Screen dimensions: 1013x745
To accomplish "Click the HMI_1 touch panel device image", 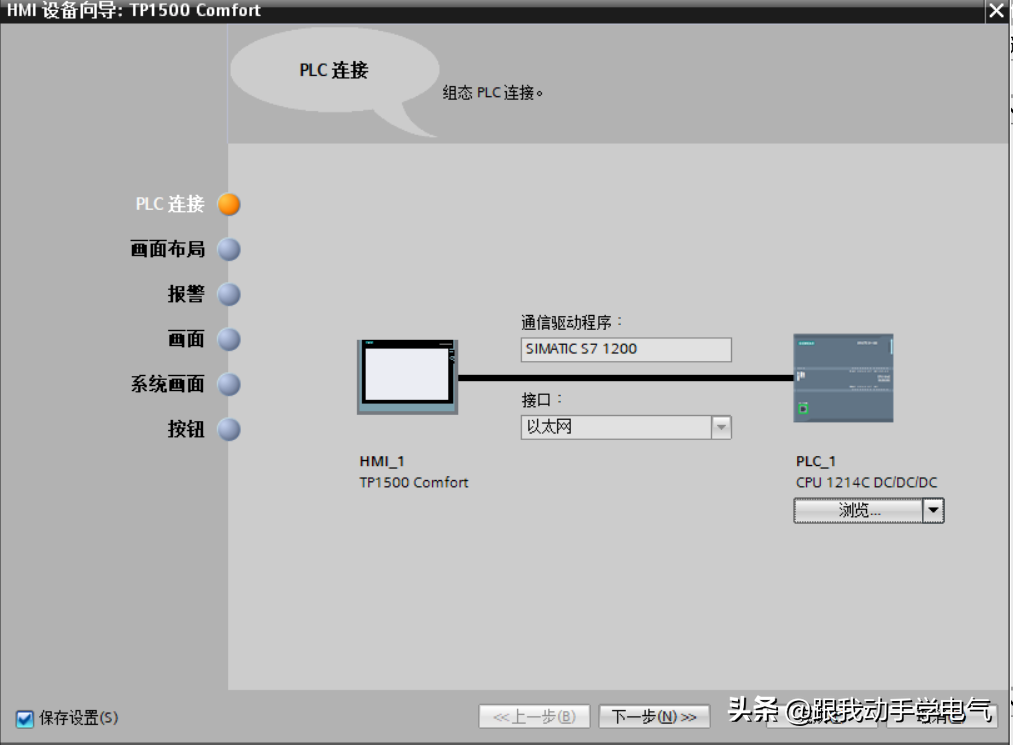I will tap(407, 376).
